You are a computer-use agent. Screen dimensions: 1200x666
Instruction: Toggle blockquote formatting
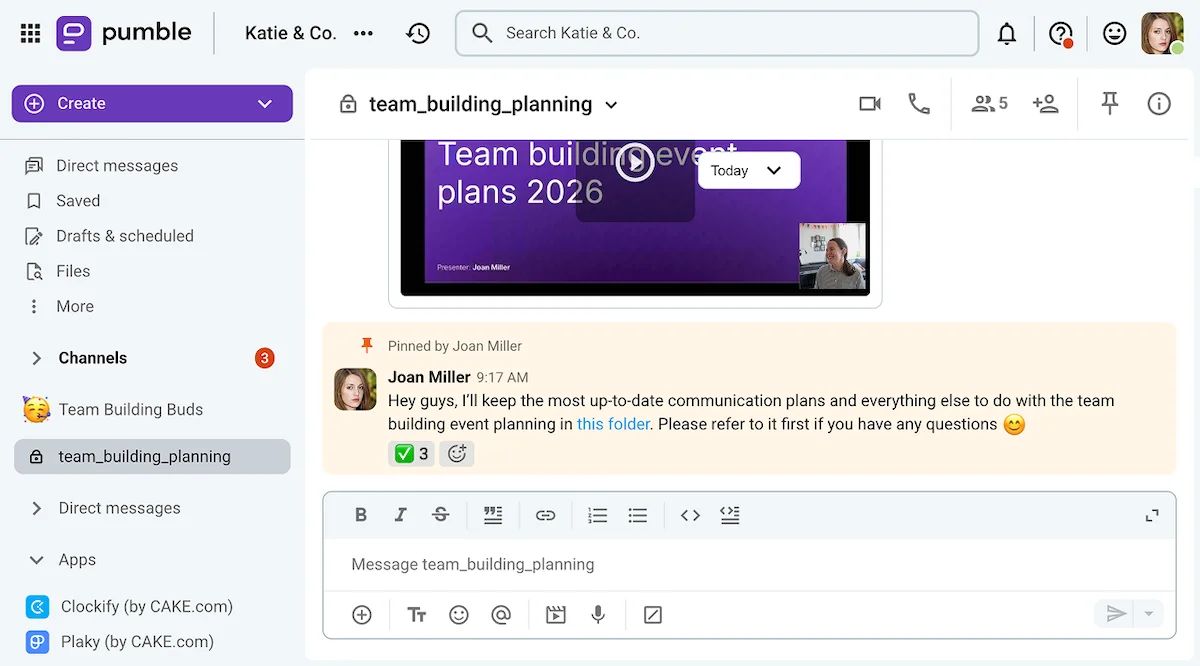(x=492, y=515)
